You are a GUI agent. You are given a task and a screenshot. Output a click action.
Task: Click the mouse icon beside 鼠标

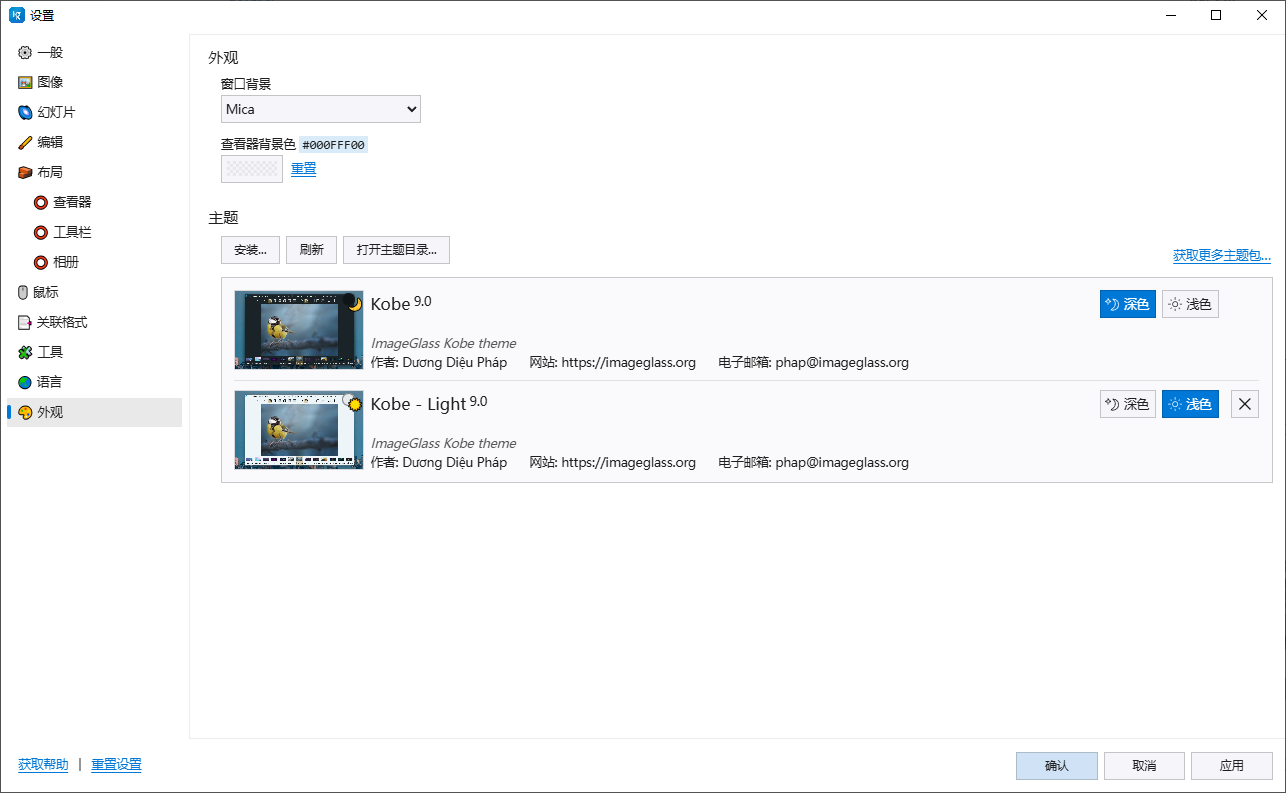24,292
